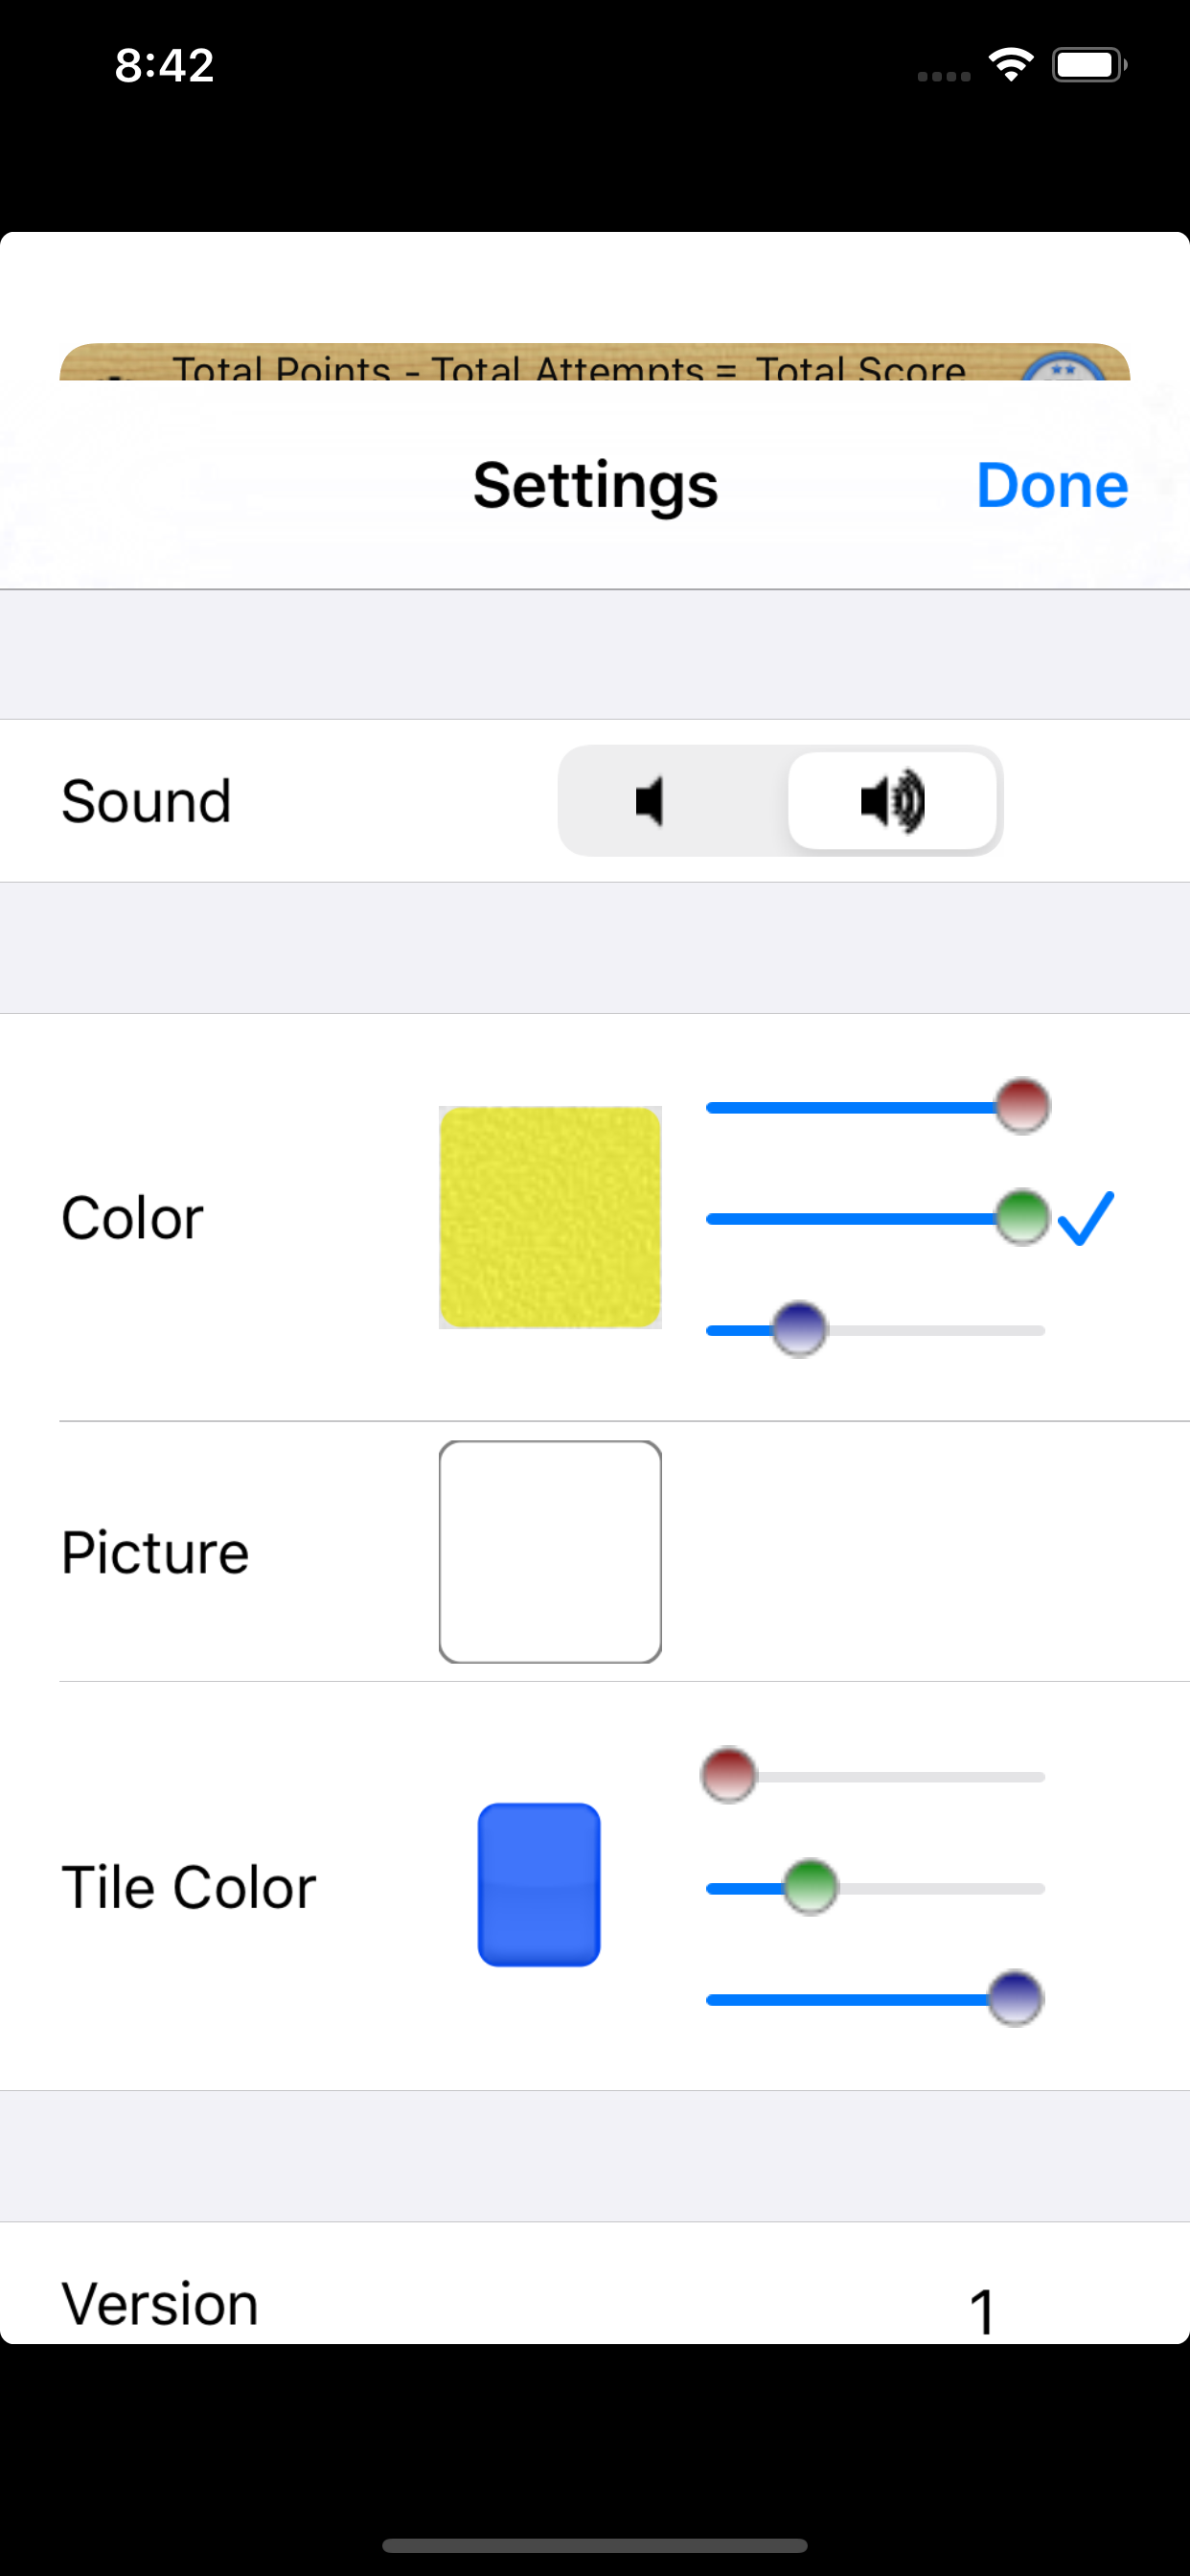Click the green slider knob for Color
The image size is (1190, 2576).
[1022, 1218]
